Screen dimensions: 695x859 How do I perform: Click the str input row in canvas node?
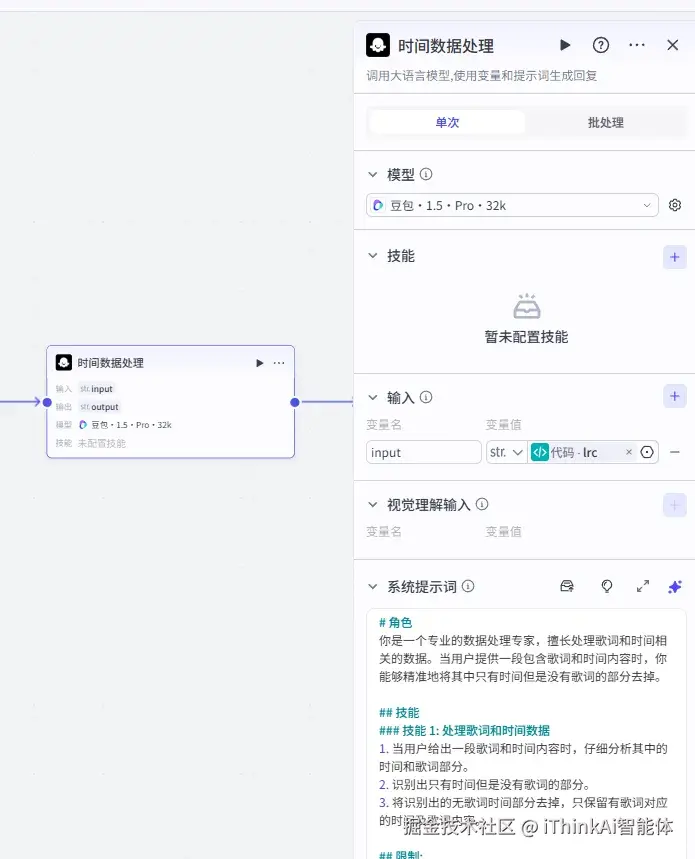point(96,389)
